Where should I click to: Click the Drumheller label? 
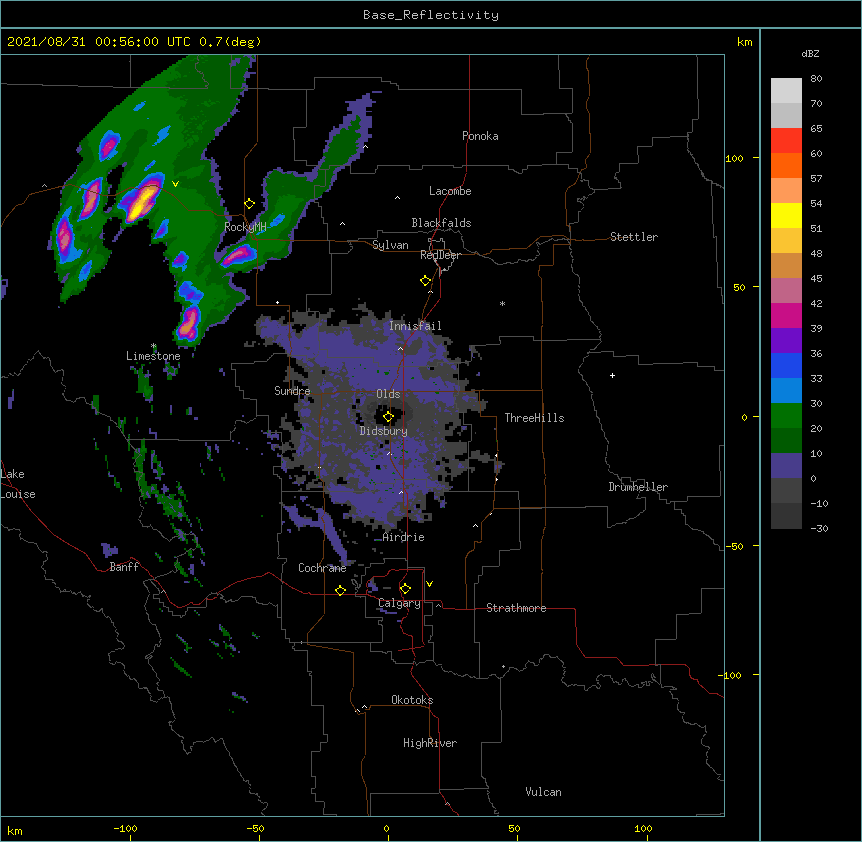tap(638, 487)
